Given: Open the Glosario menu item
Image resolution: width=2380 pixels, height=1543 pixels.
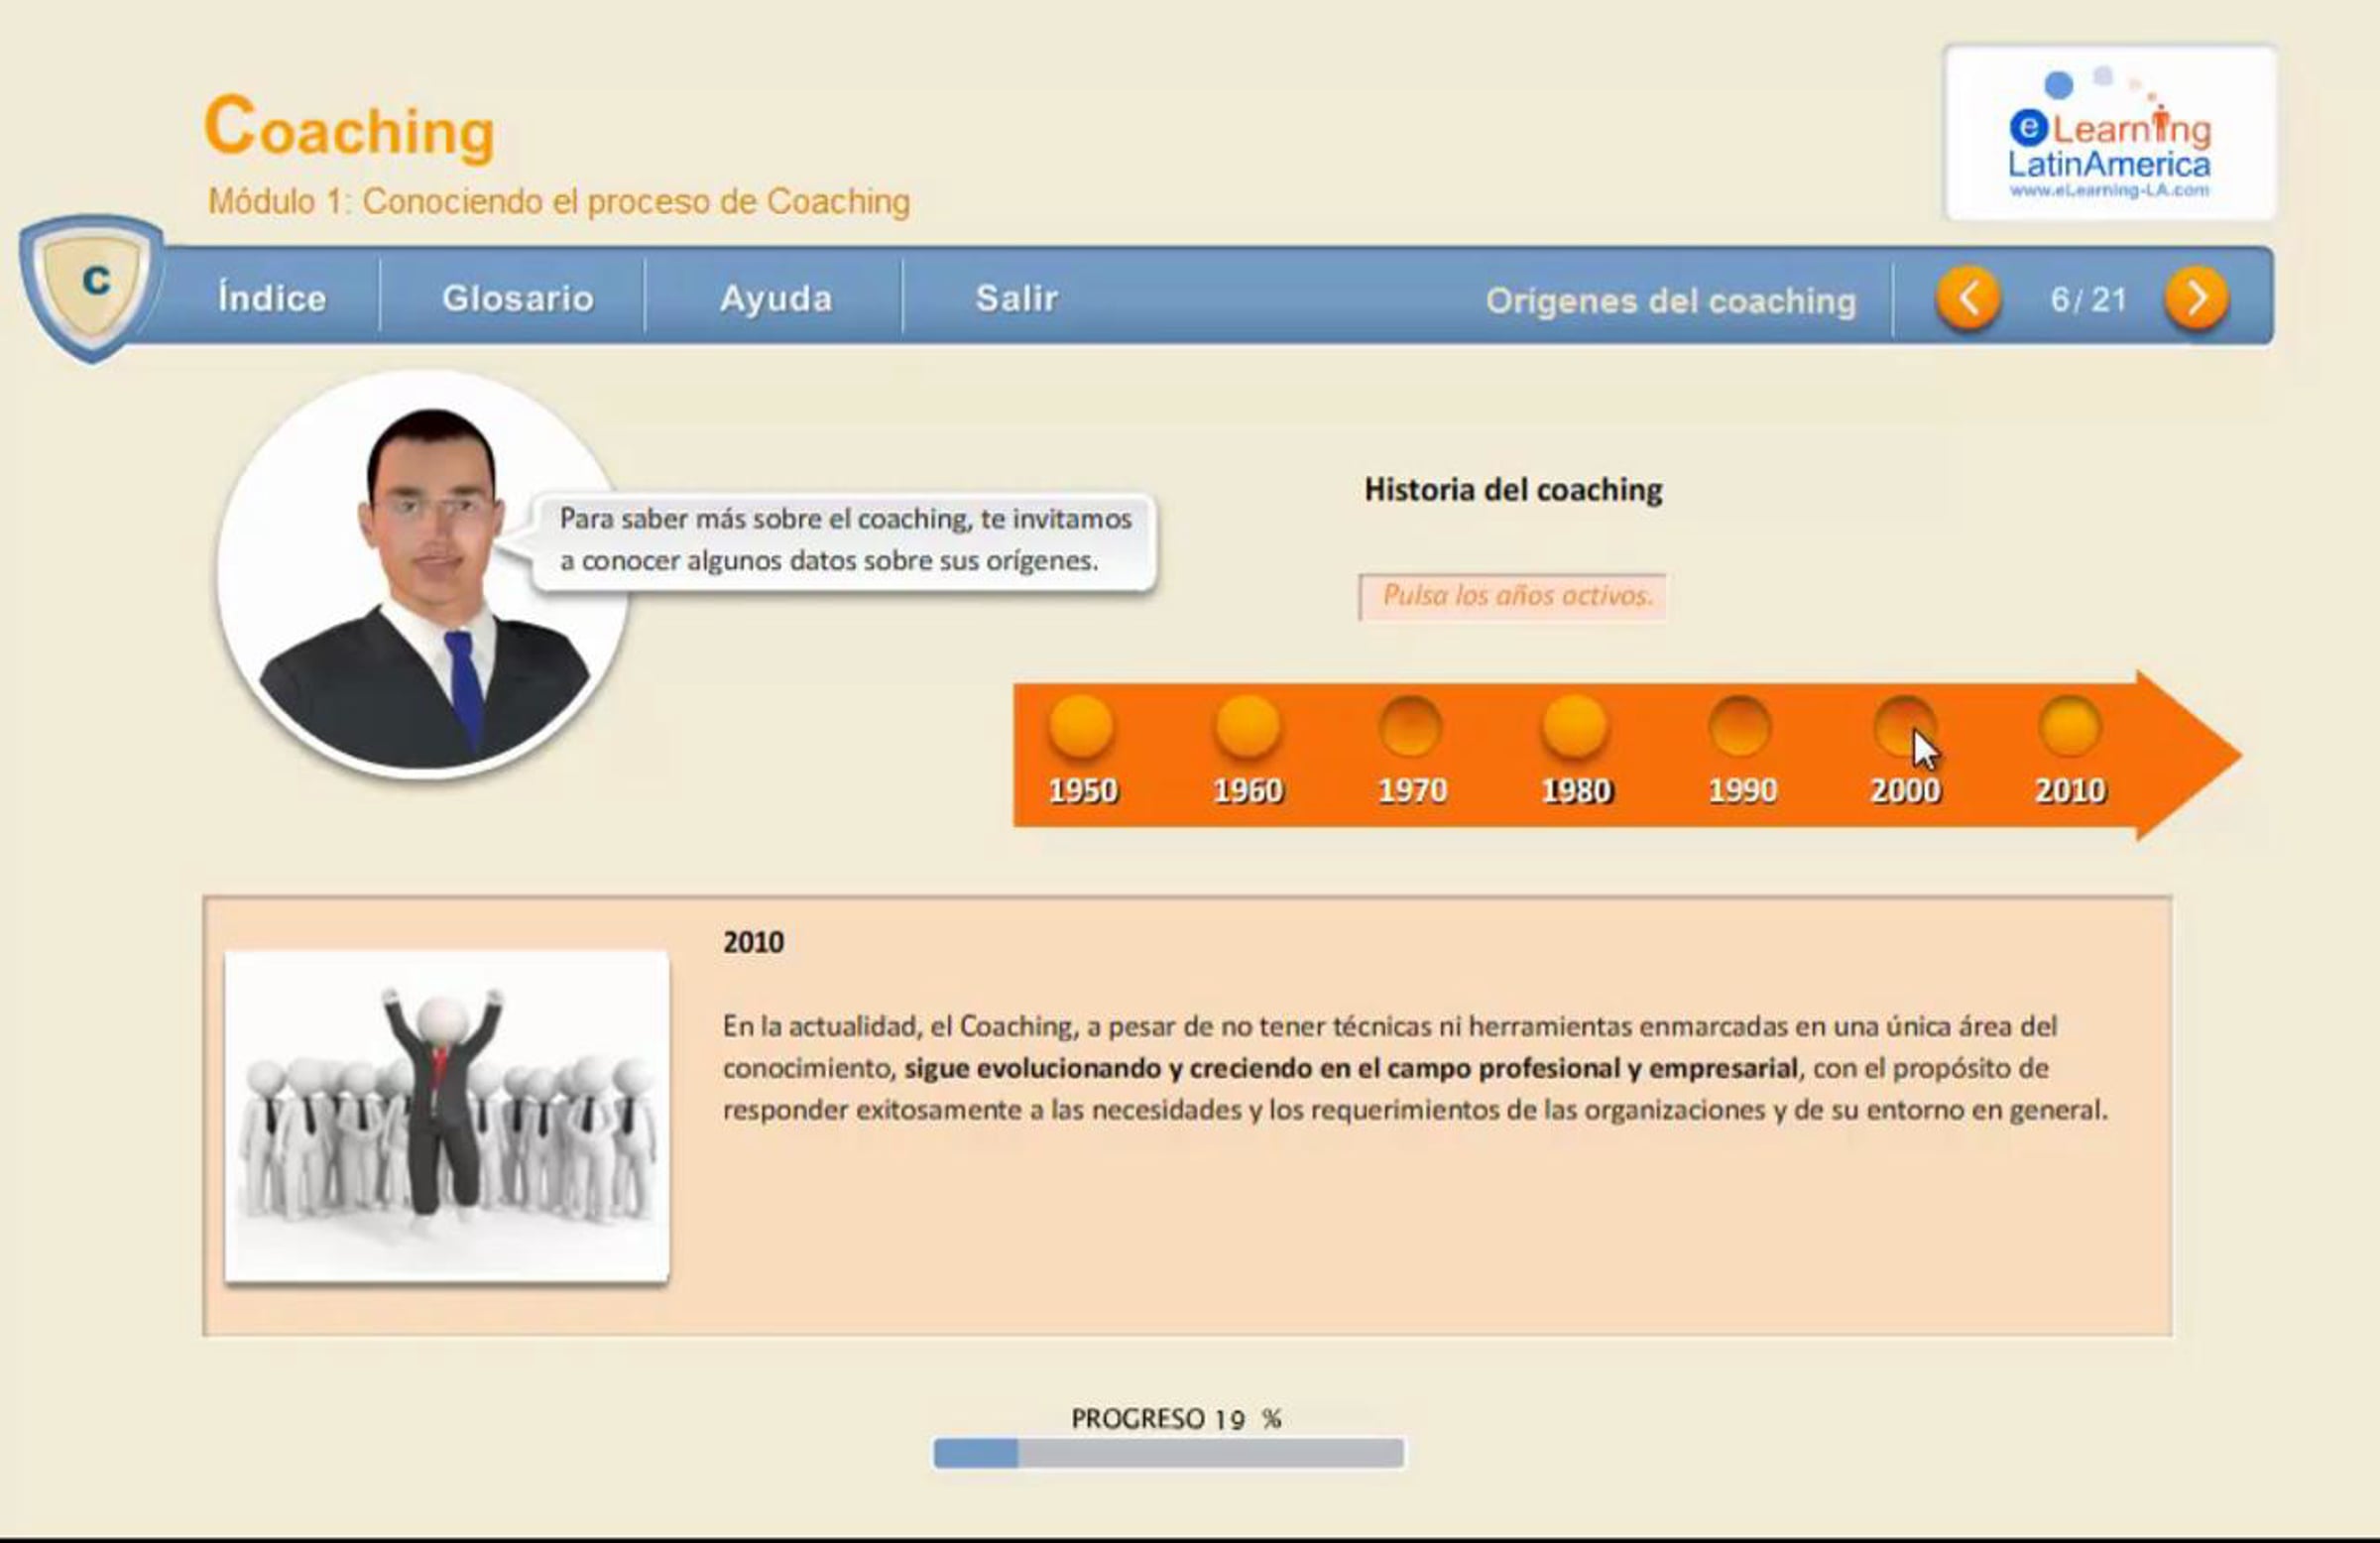Looking at the screenshot, I should (x=518, y=298).
